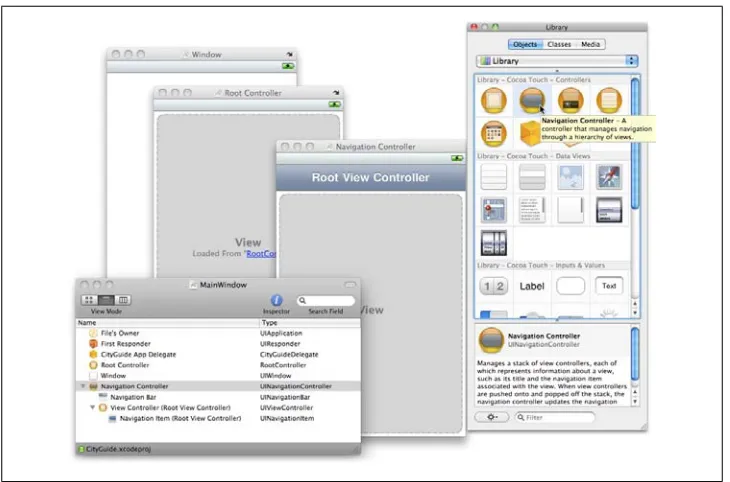Click the Library object list scrollbar
The image size is (730, 482).
635,144
